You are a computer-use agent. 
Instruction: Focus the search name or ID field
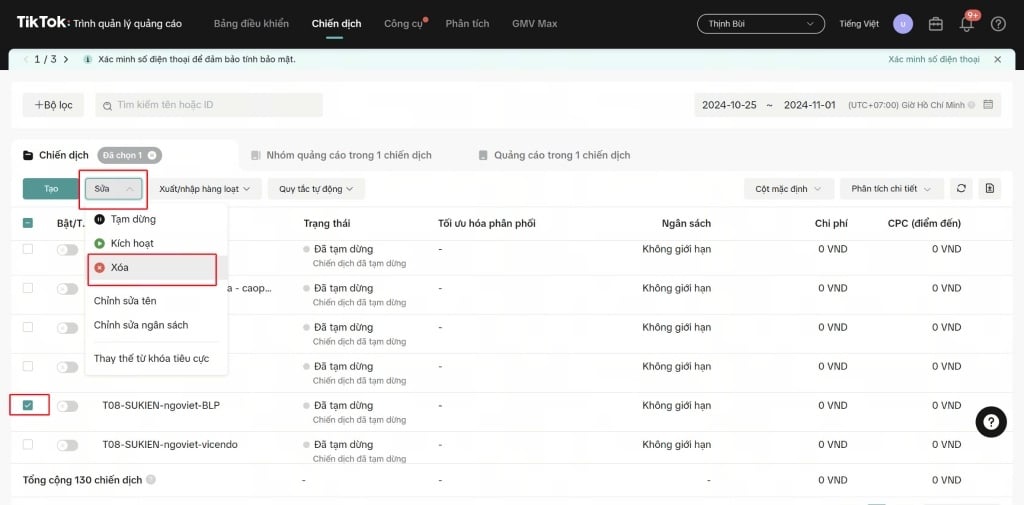click(x=209, y=105)
